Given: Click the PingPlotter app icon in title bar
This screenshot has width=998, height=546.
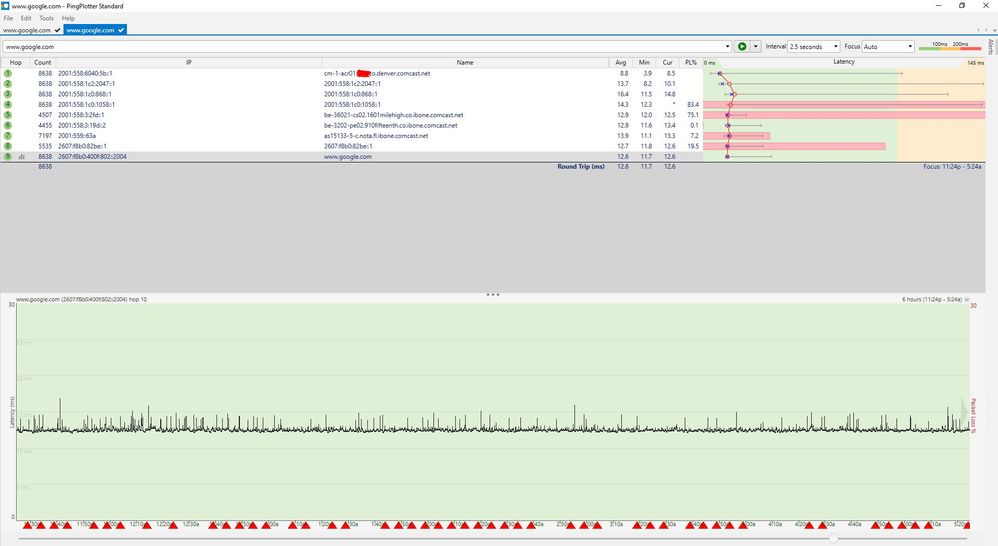Looking at the screenshot, I should click(x=6, y=6).
